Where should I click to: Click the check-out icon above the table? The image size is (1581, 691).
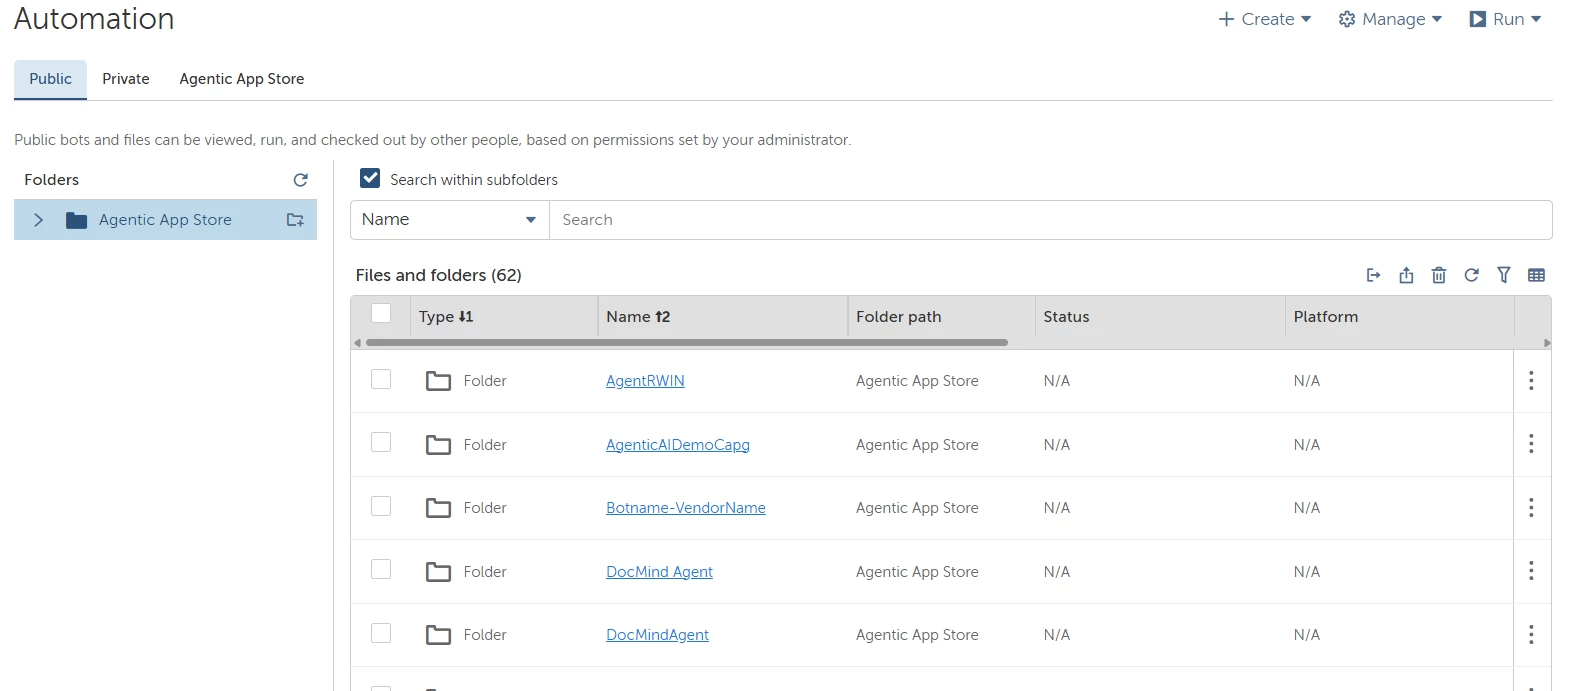[x=1374, y=275]
